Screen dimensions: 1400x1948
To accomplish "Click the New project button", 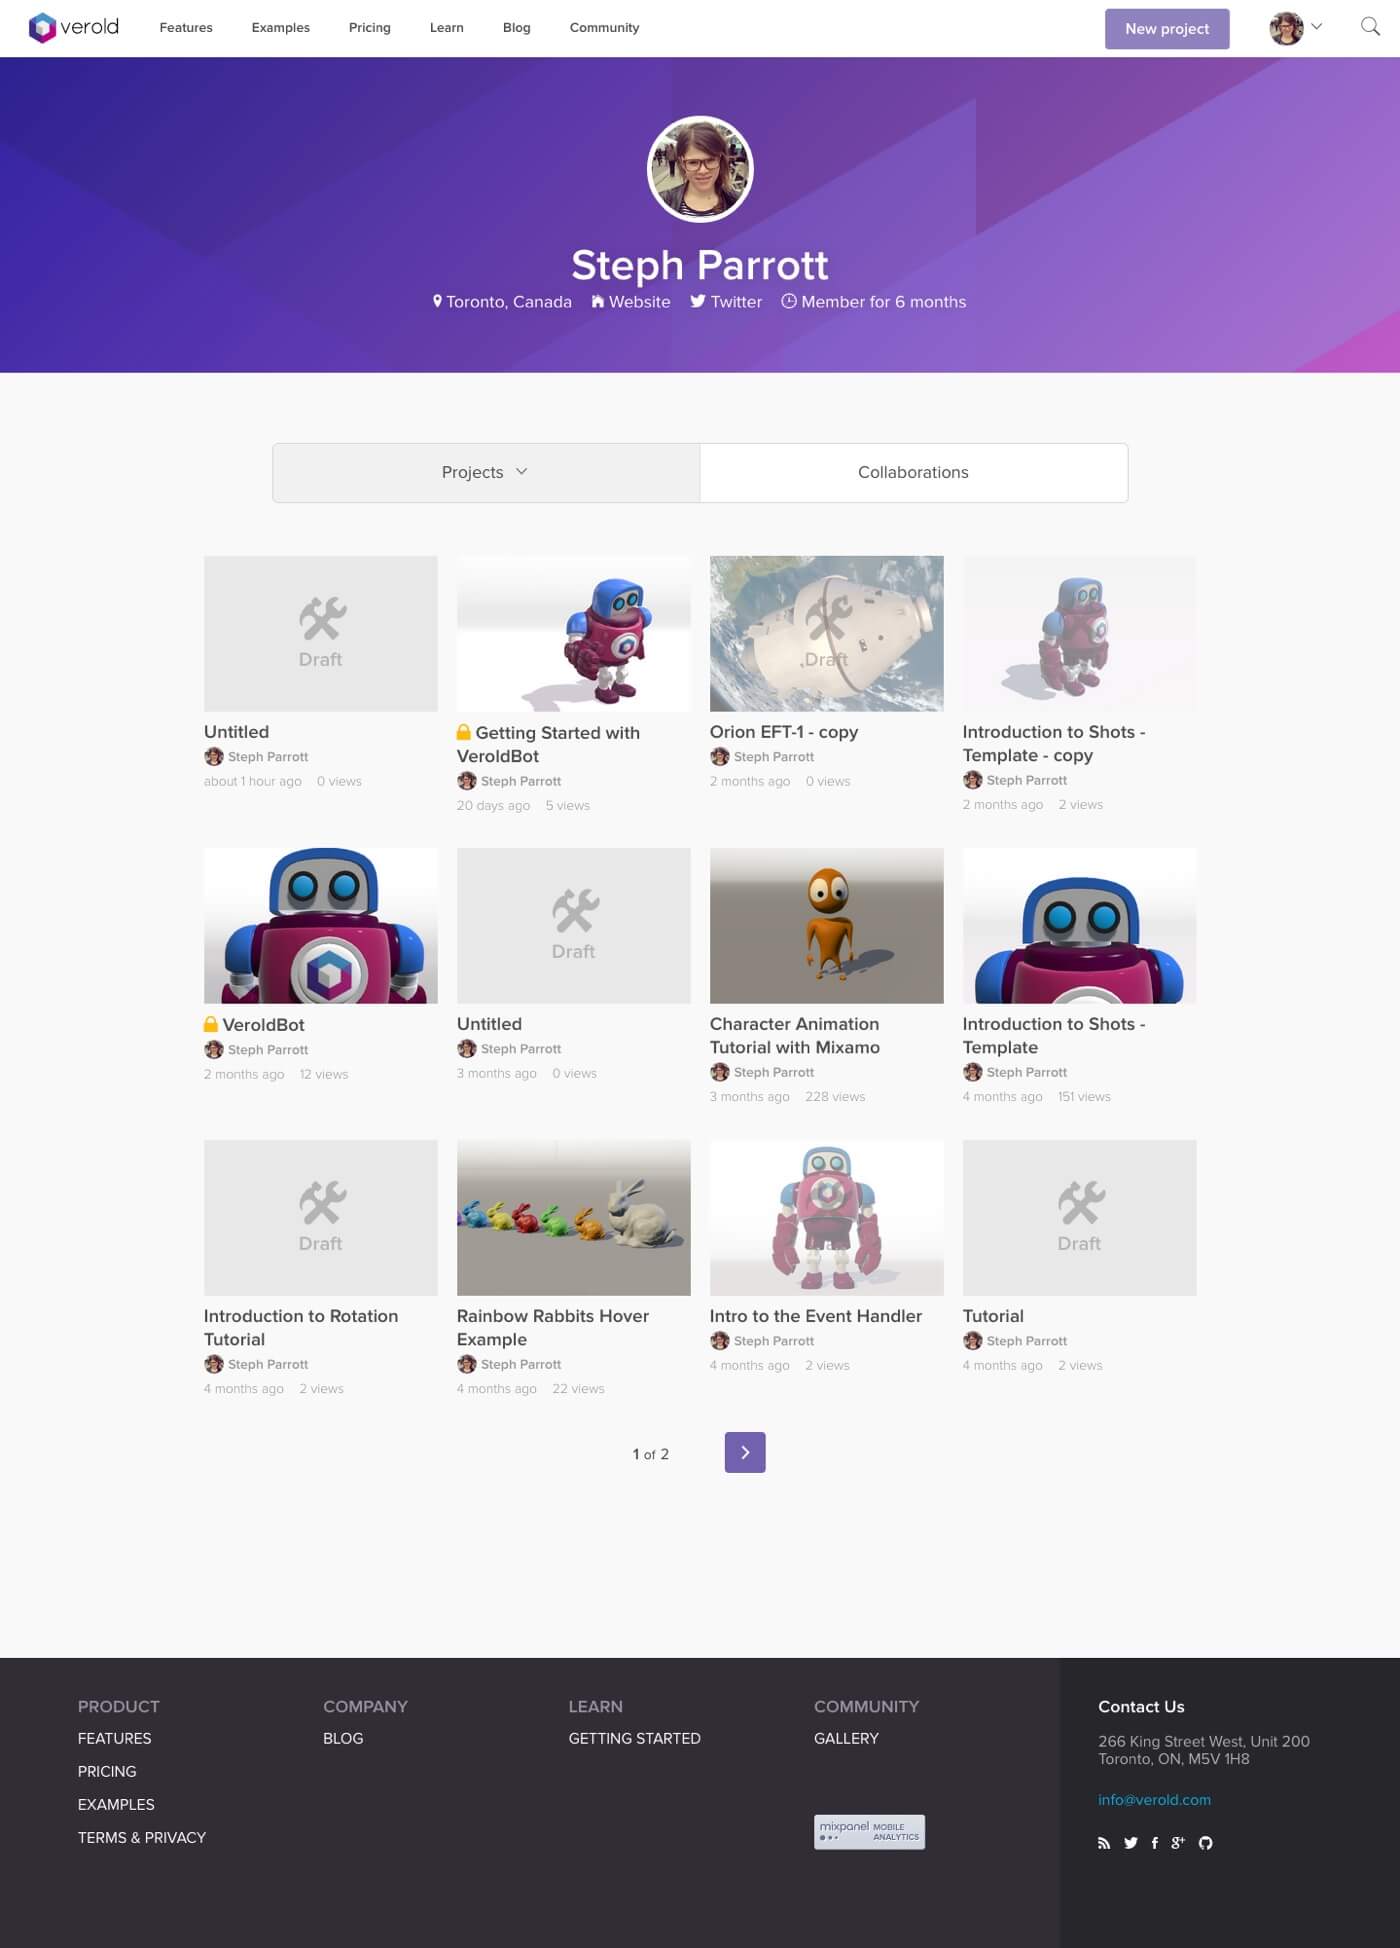I will click(x=1167, y=29).
